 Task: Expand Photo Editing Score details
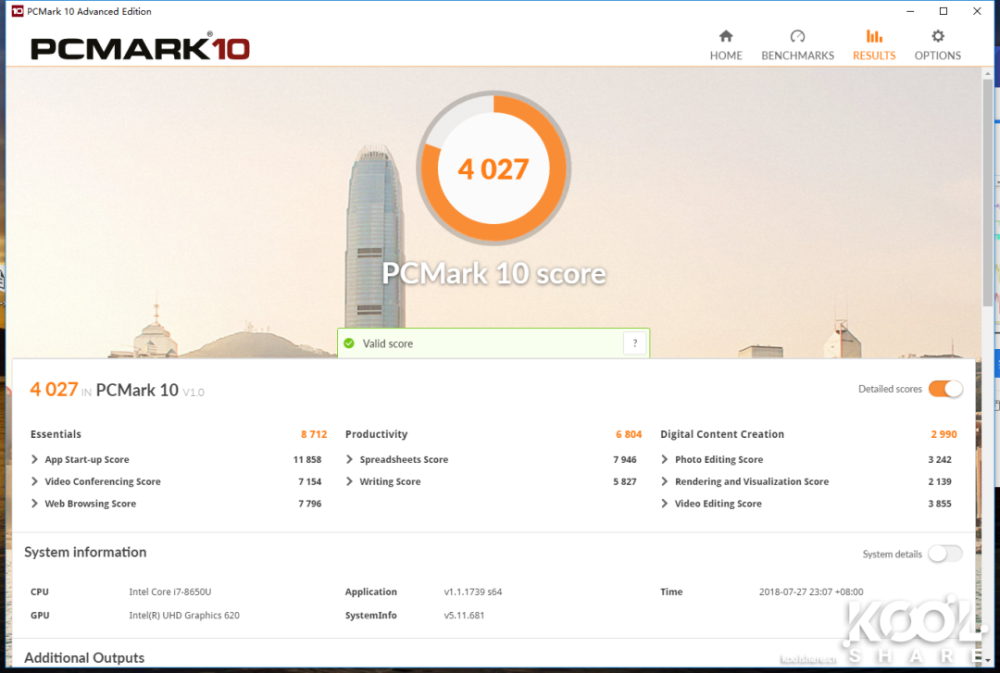[x=665, y=459]
